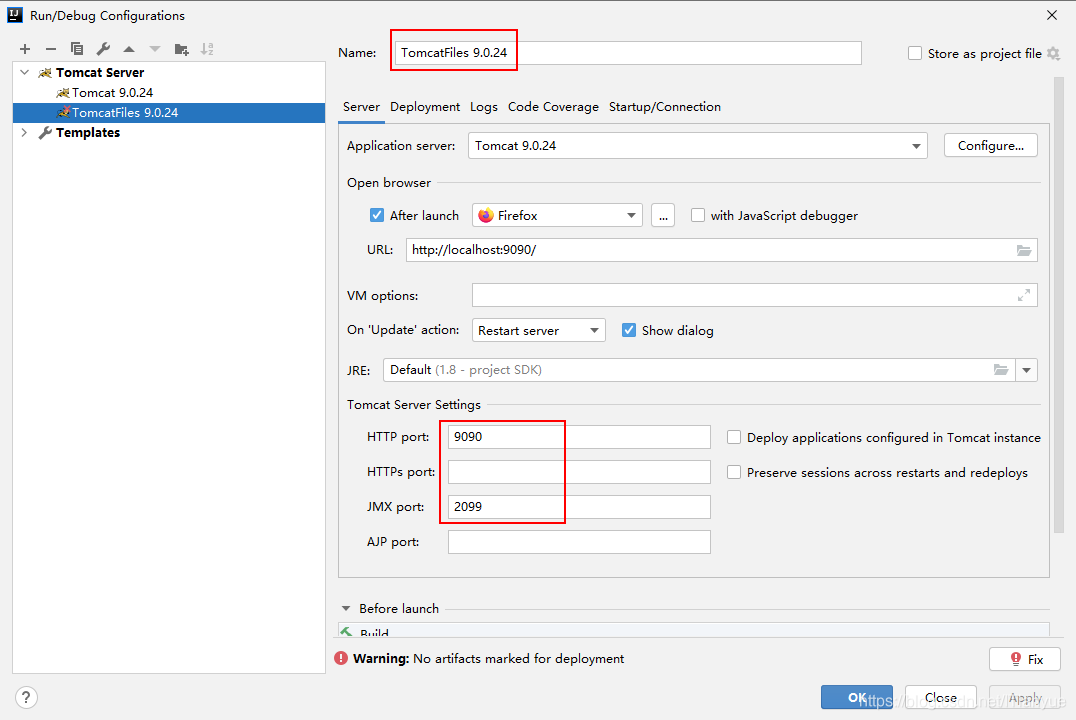Click URL input field
The width and height of the screenshot is (1076, 720).
pos(721,250)
